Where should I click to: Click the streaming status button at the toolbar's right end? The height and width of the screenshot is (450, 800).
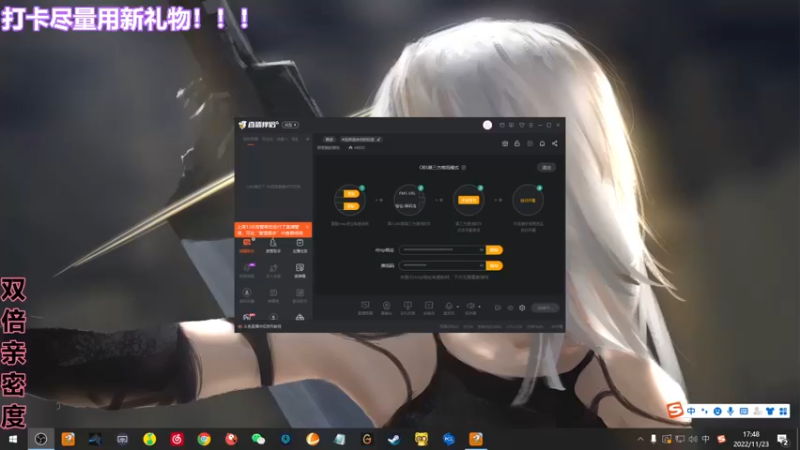(545, 308)
